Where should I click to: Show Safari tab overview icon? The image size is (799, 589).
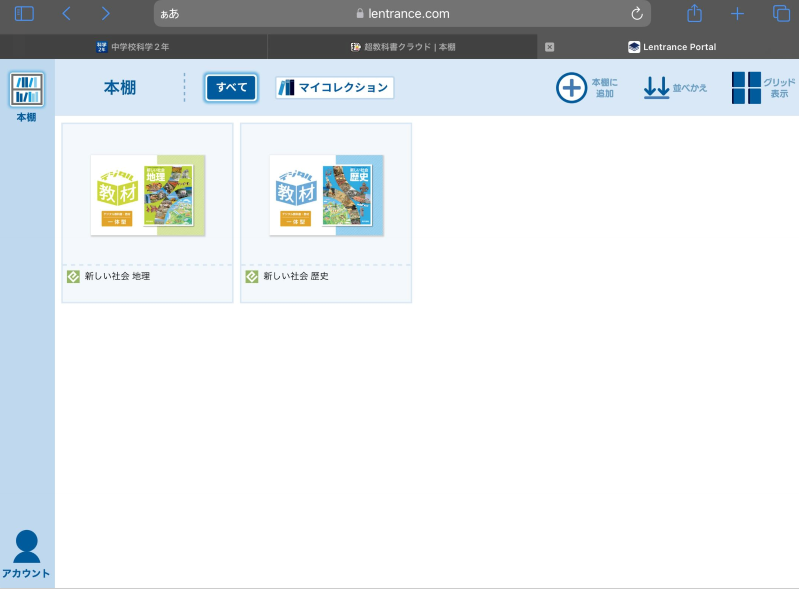(781, 14)
